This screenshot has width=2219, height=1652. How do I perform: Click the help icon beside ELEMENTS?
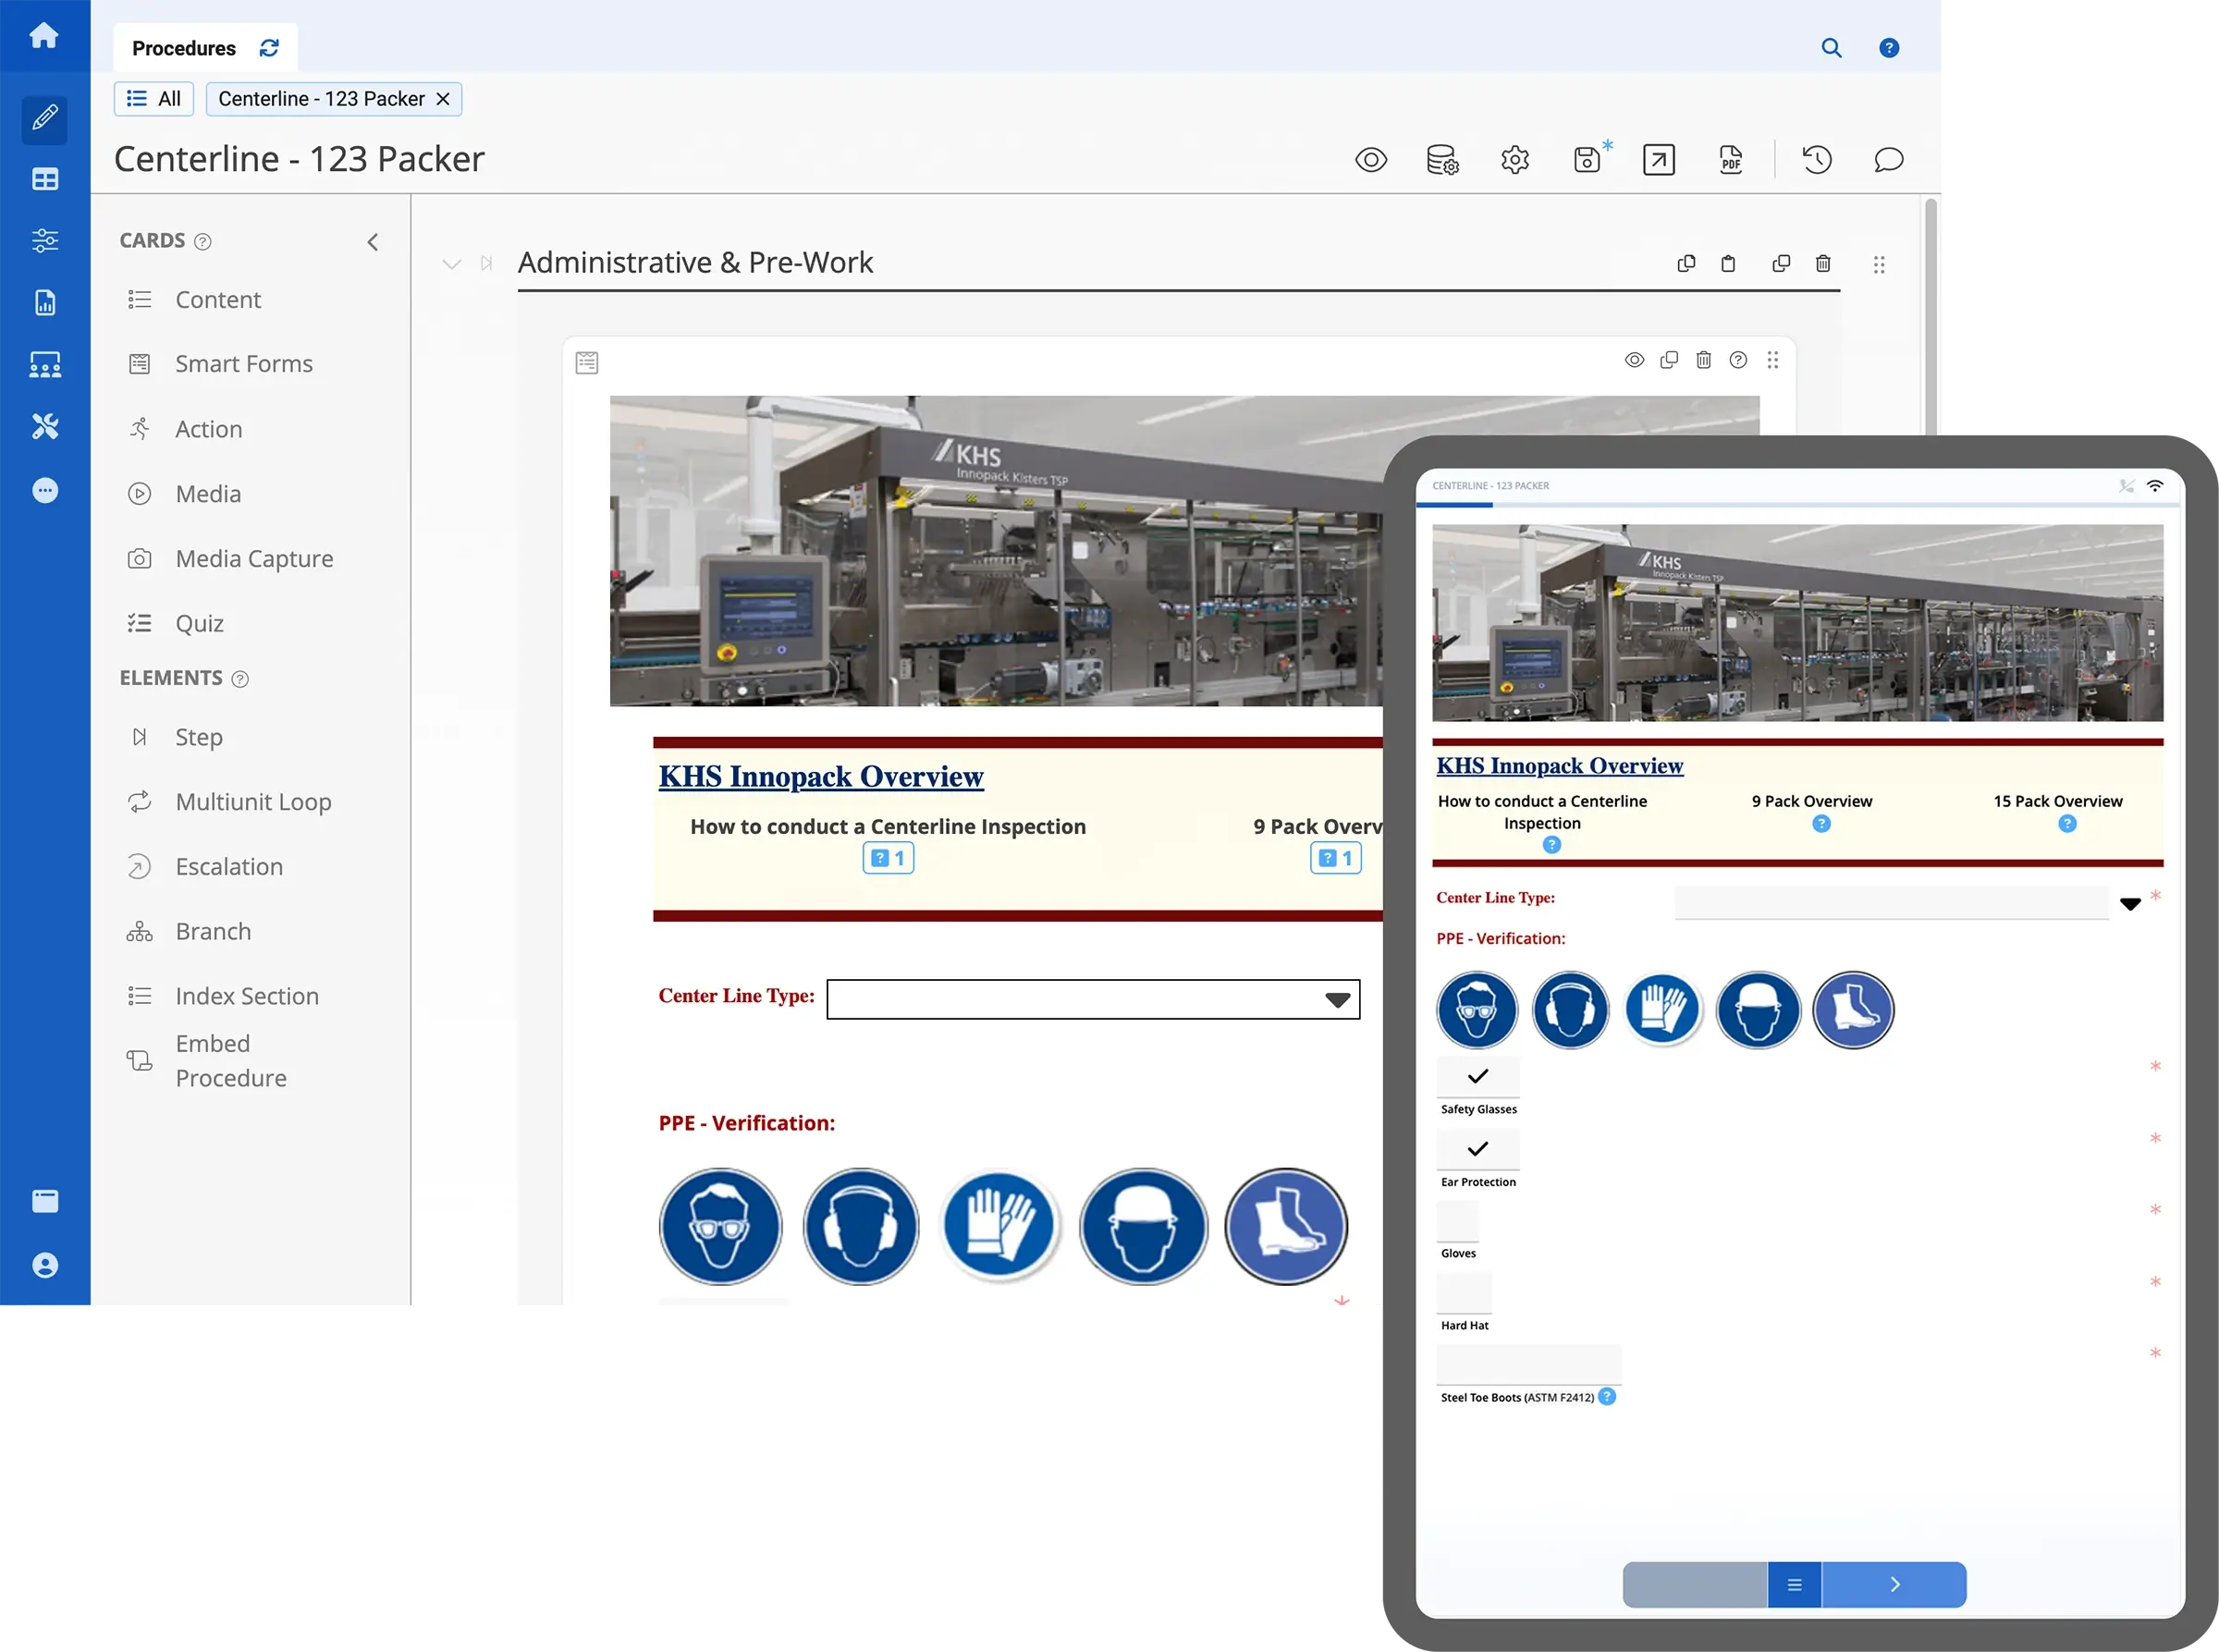tap(240, 679)
